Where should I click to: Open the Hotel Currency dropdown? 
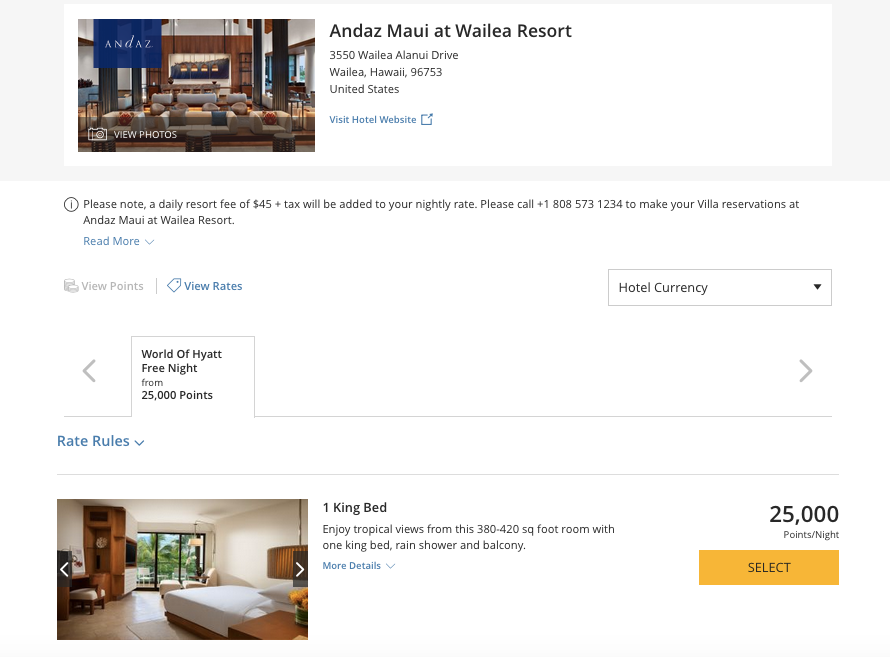[720, 288]
